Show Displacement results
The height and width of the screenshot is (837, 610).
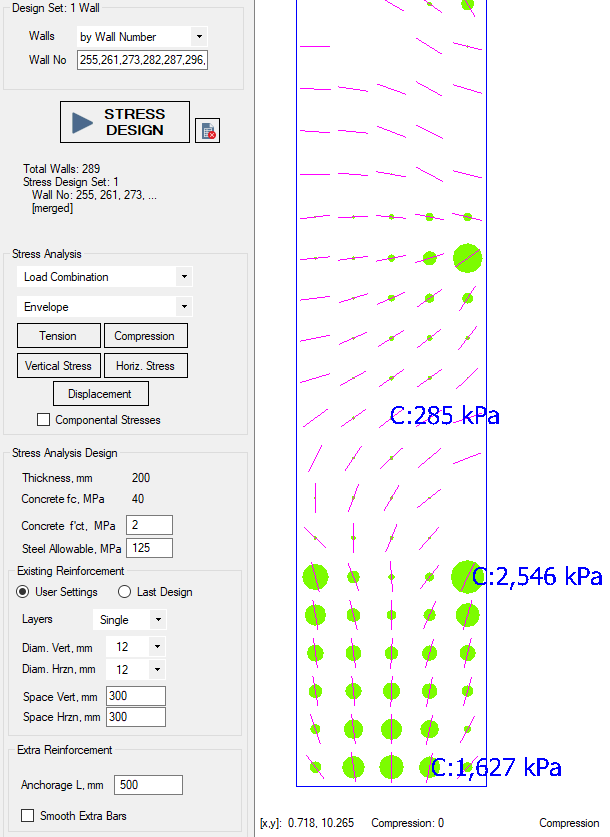[101, 394]
